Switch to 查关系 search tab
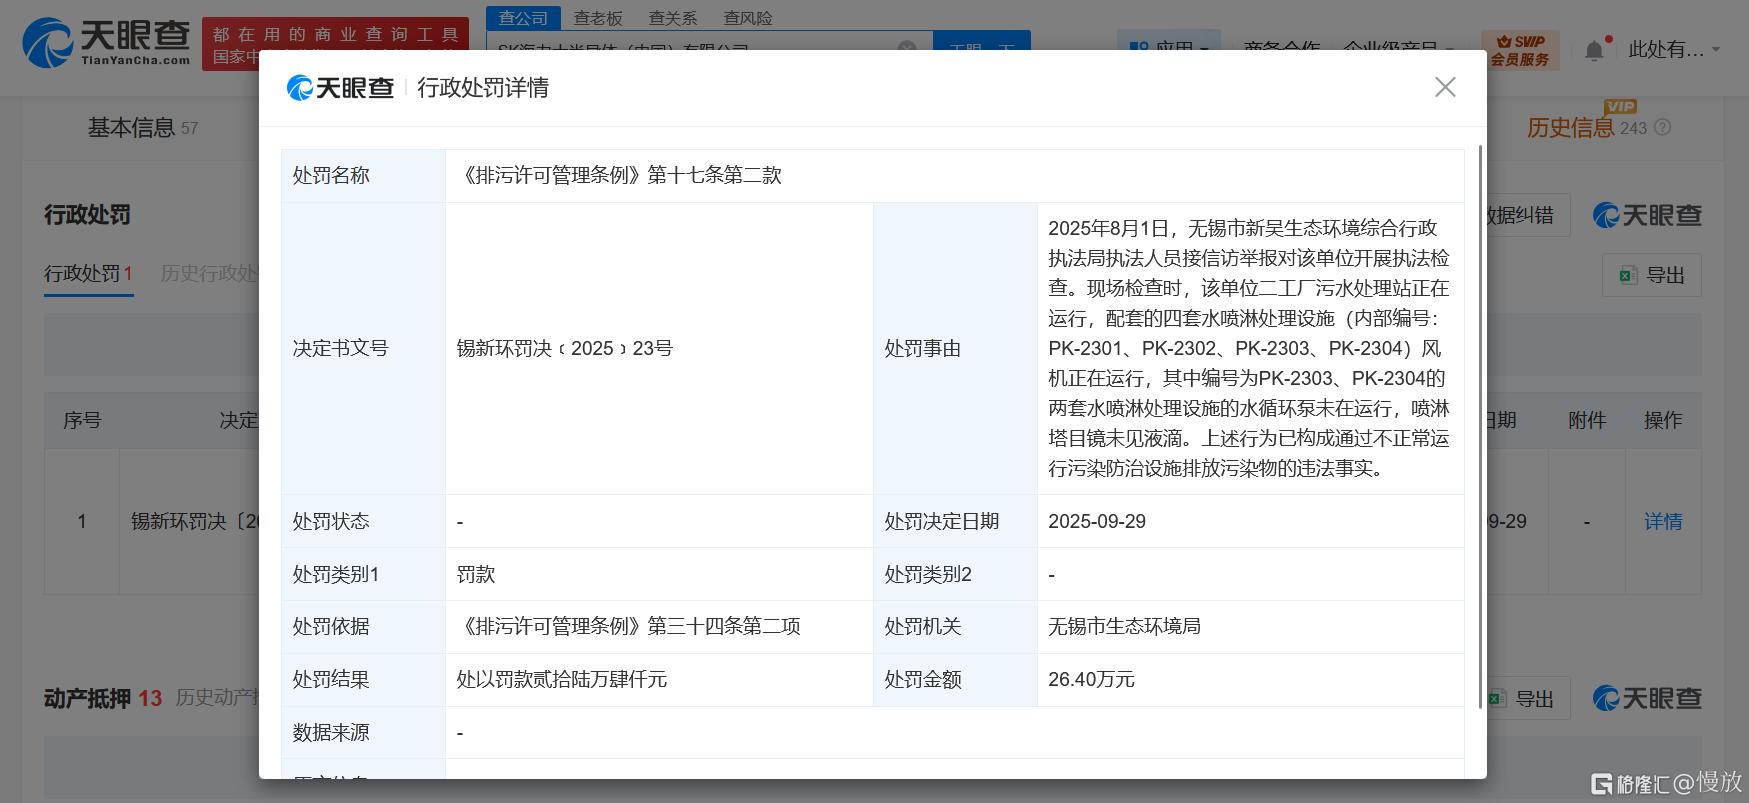 tap(673, 18)
